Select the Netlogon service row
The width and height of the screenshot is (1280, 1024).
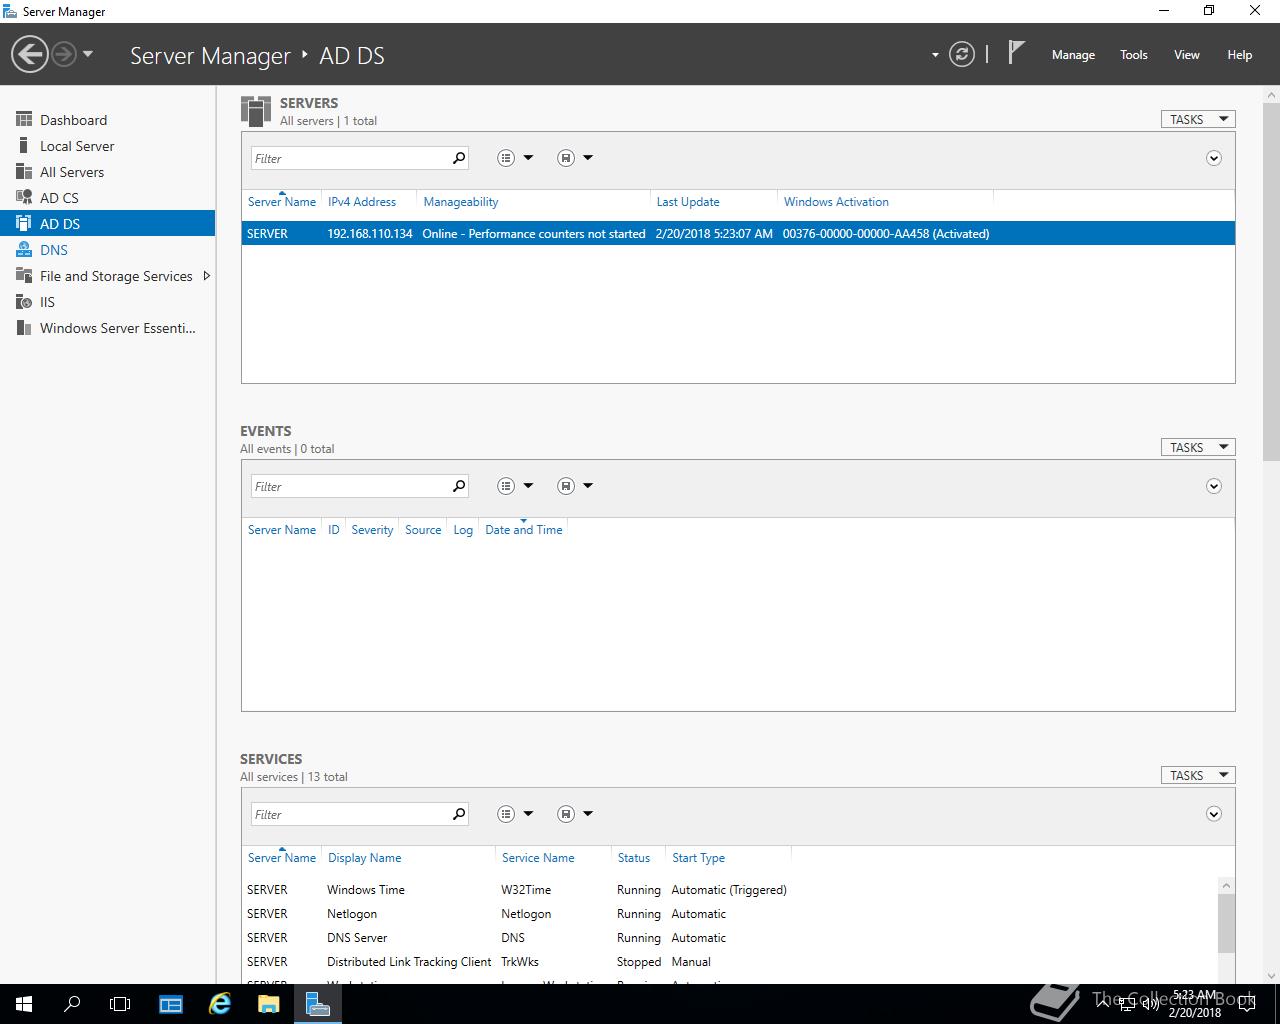[x=730, y=914]
